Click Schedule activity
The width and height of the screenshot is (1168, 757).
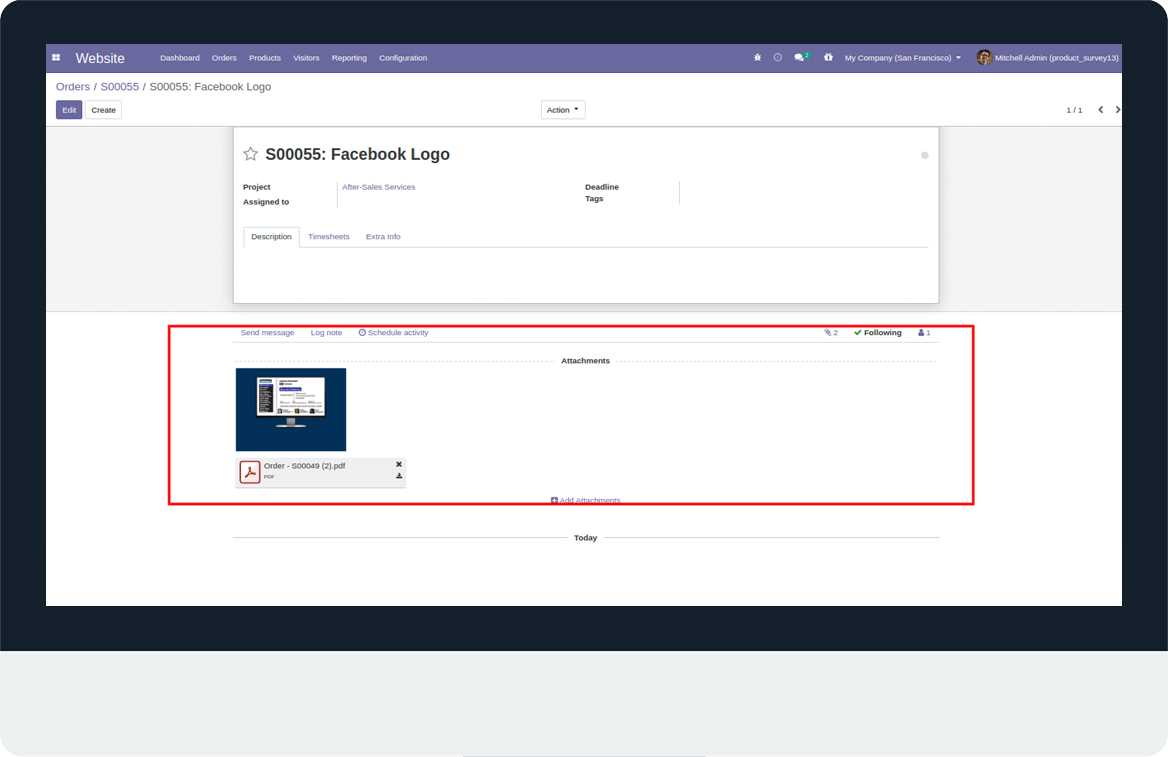click(393, 333)
